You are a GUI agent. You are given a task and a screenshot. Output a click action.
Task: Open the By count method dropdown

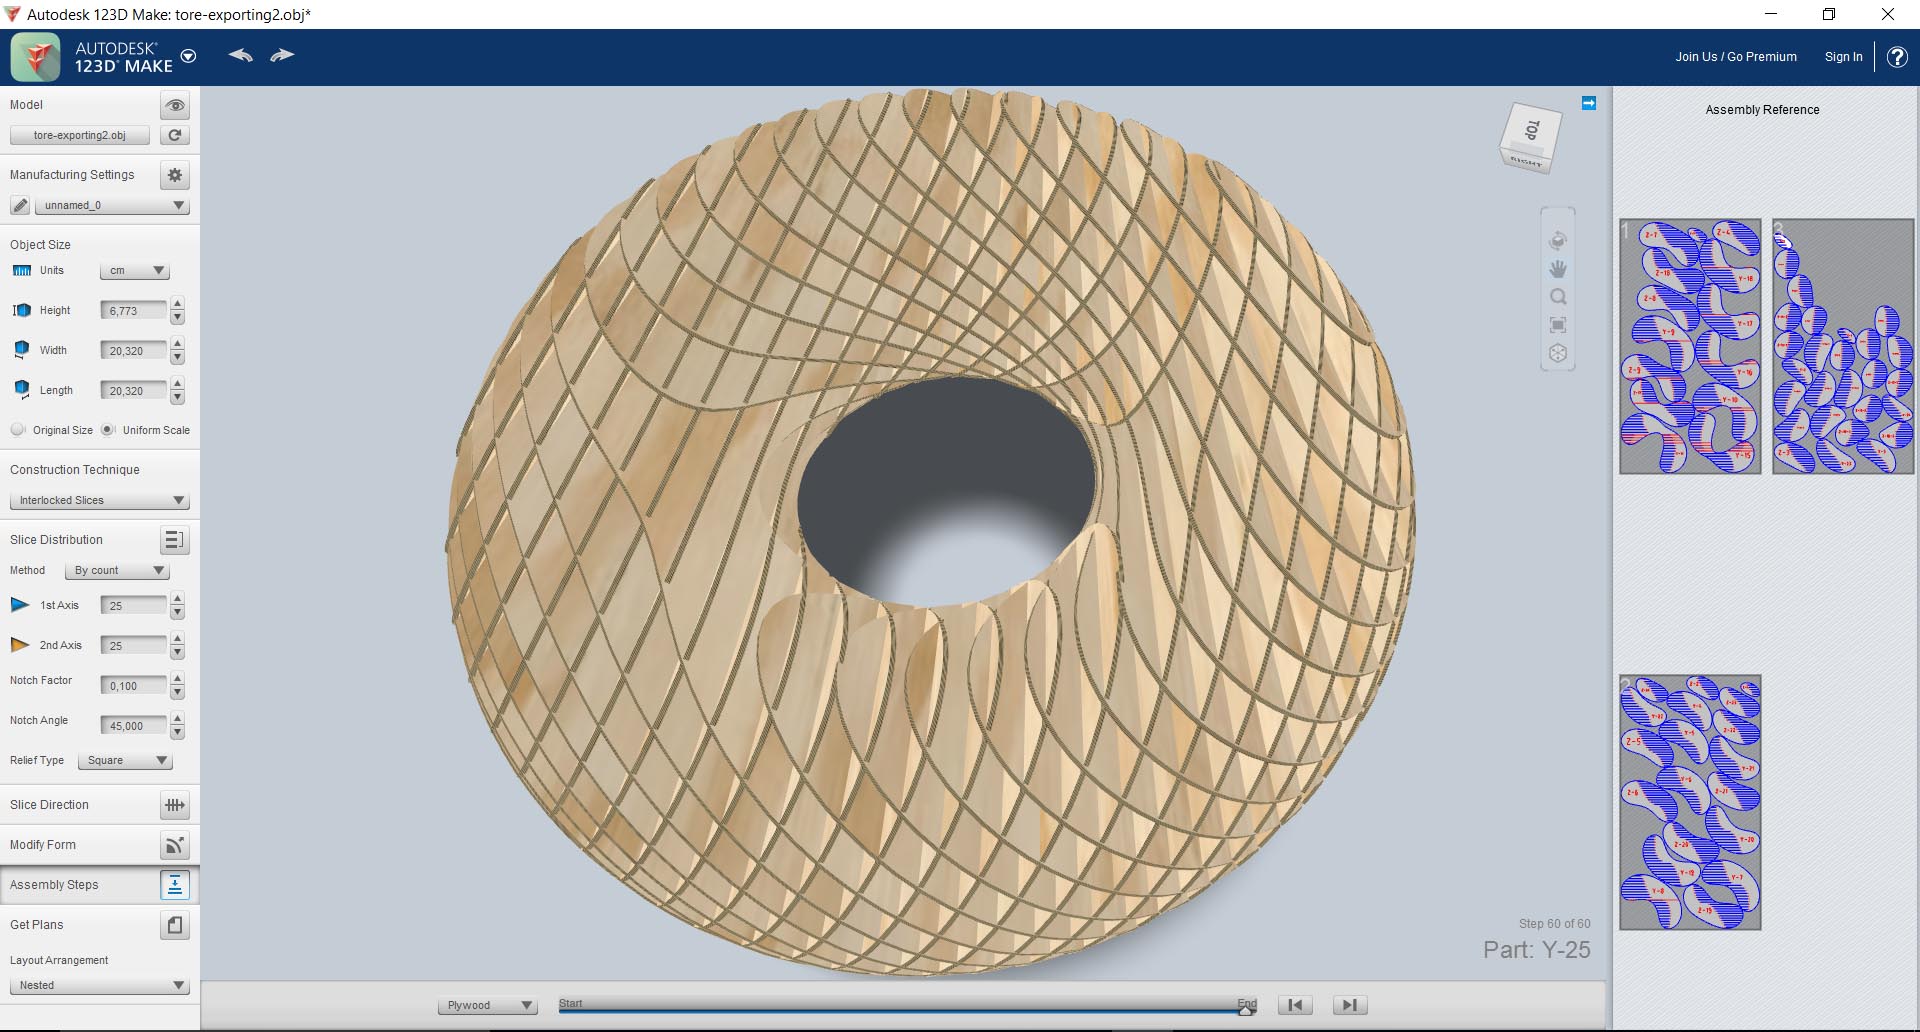point(117,570)
